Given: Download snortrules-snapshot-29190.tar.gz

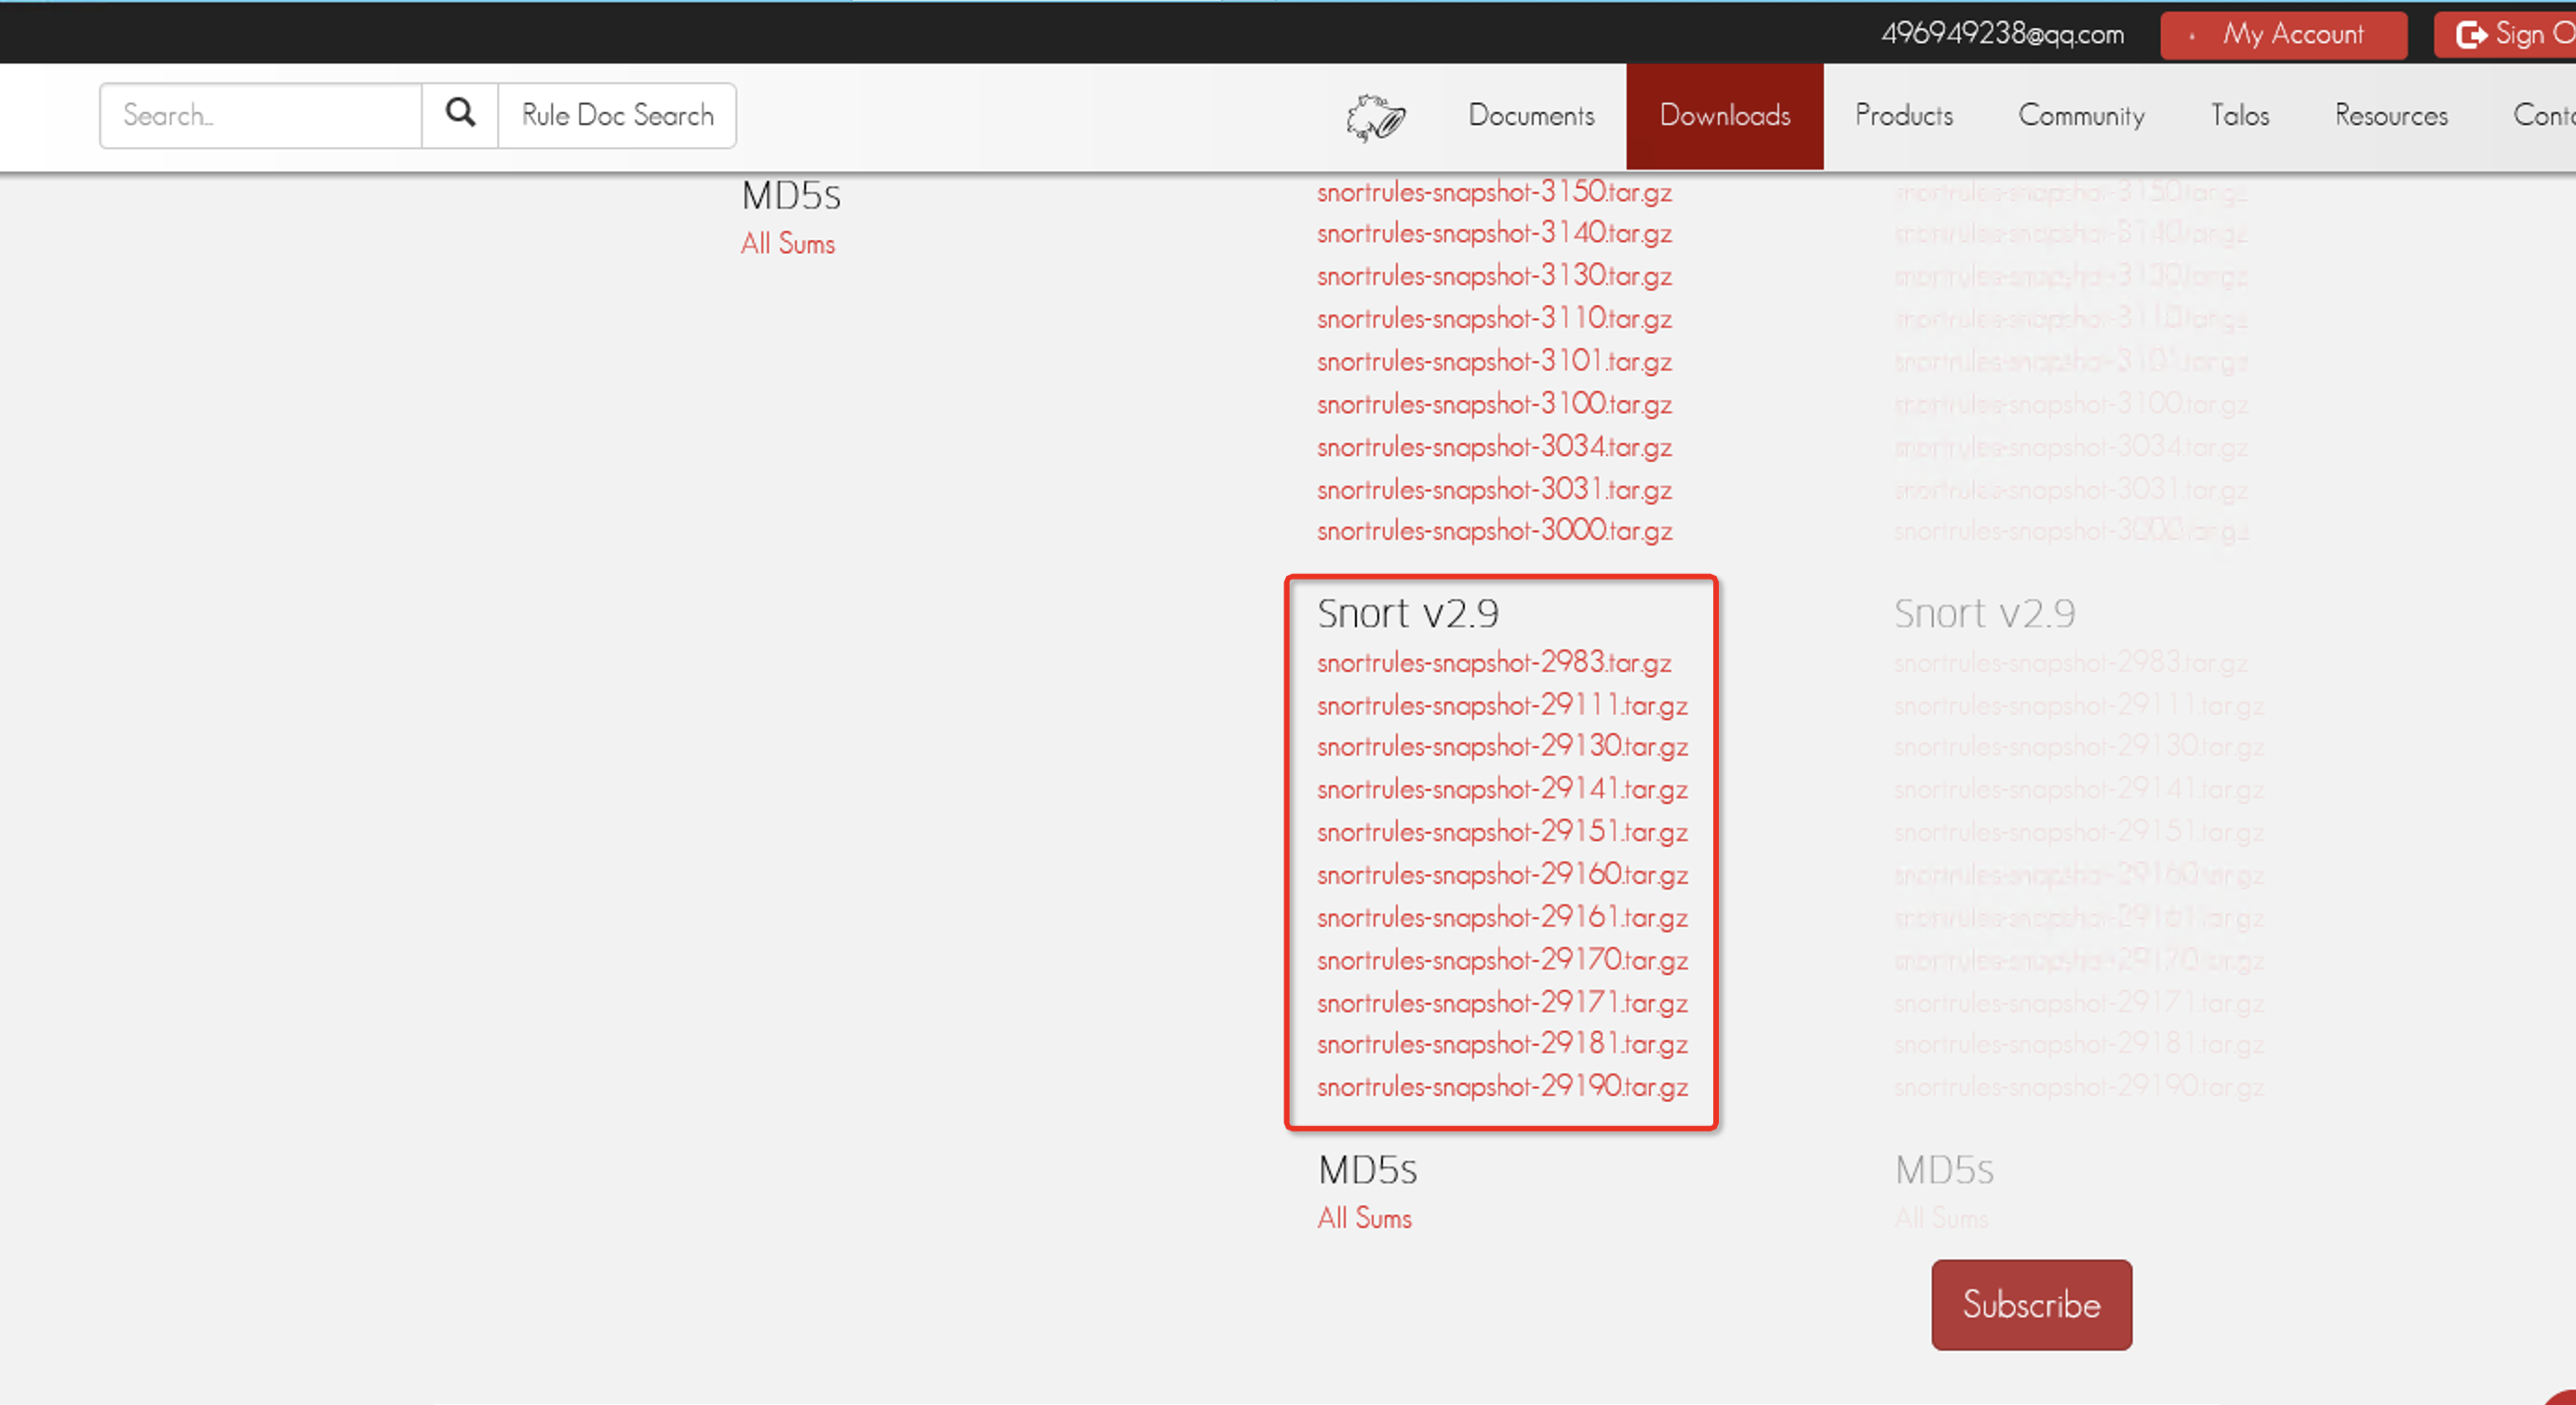Looking at the screenshot, I should (1502, 1087).
